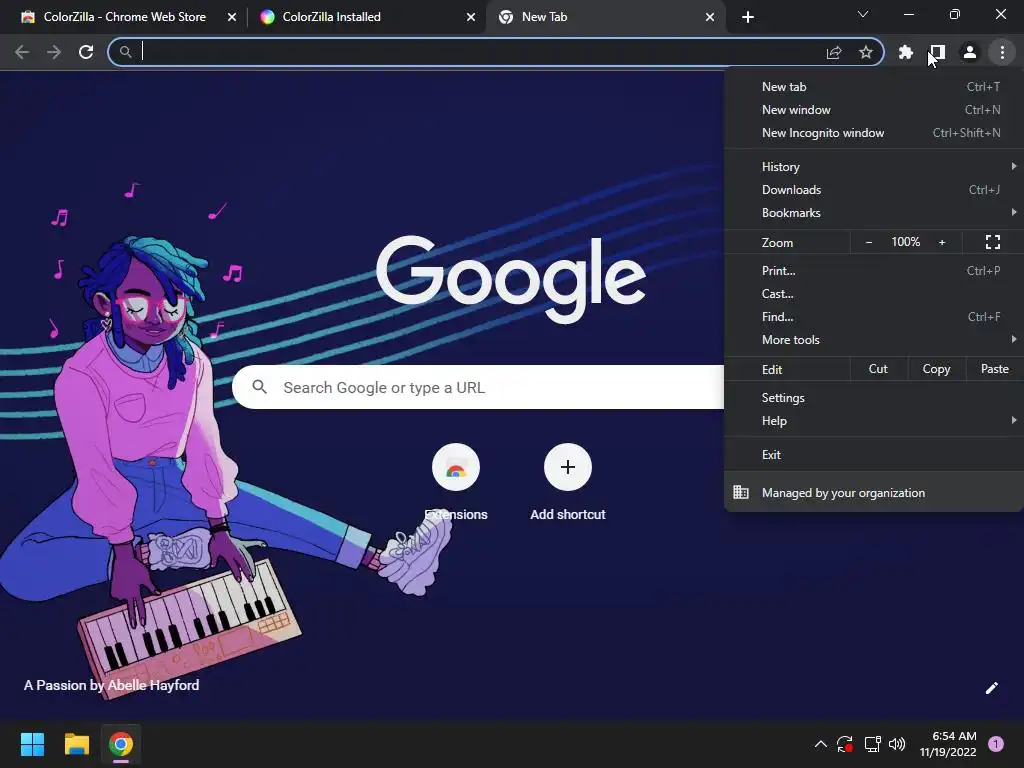Open the Windows Start menu
The height and width of the screenshot is (768, 1024).
coord(32,744)
